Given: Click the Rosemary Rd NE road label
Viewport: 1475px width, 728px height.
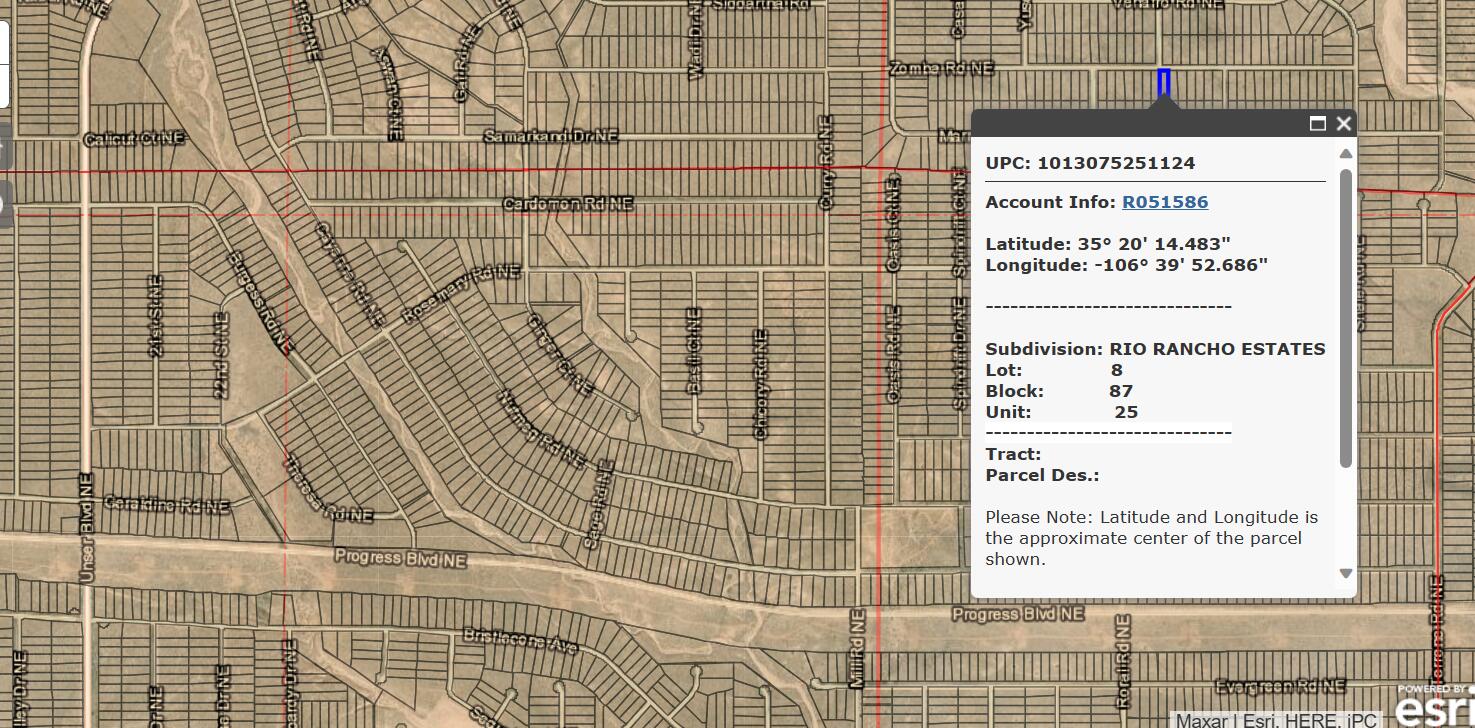Looking at the screenshot, I should tap(461, 293).
